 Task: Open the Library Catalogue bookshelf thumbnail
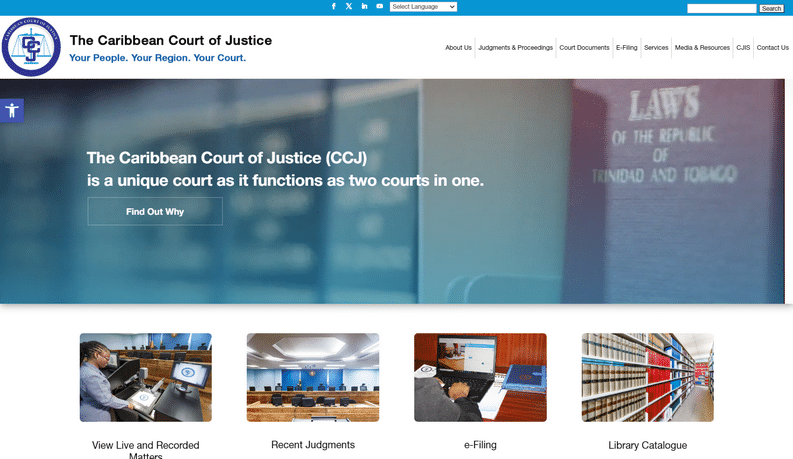click(647, 377)
